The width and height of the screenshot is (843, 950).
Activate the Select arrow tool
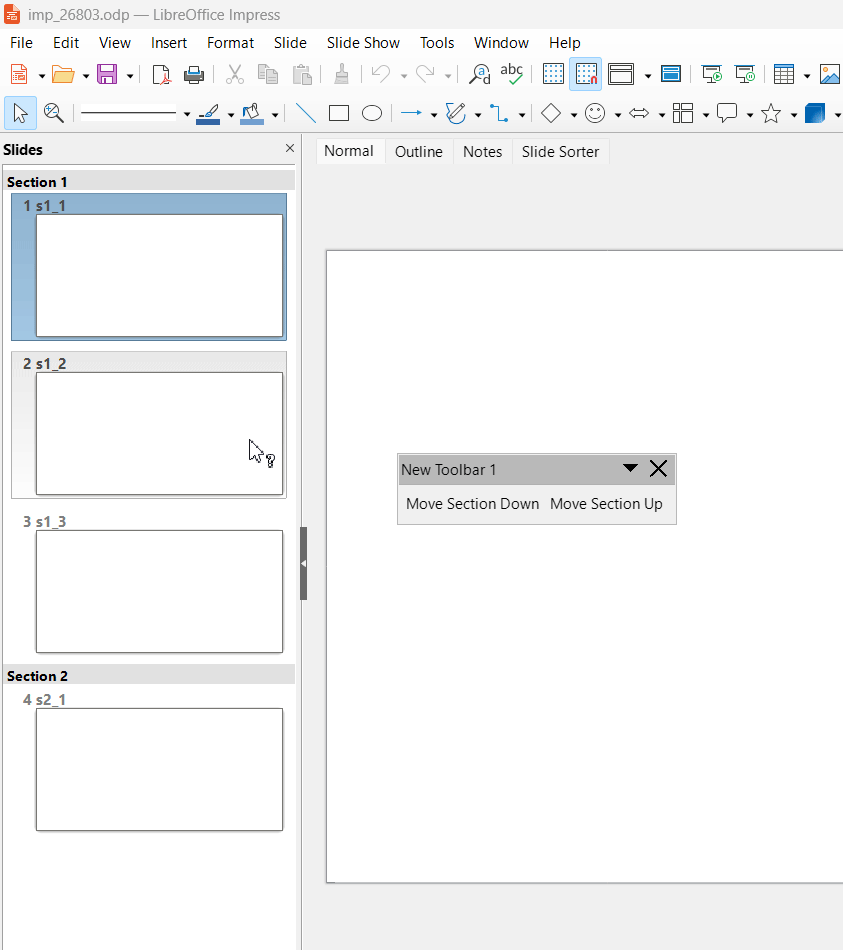[21, 113]
